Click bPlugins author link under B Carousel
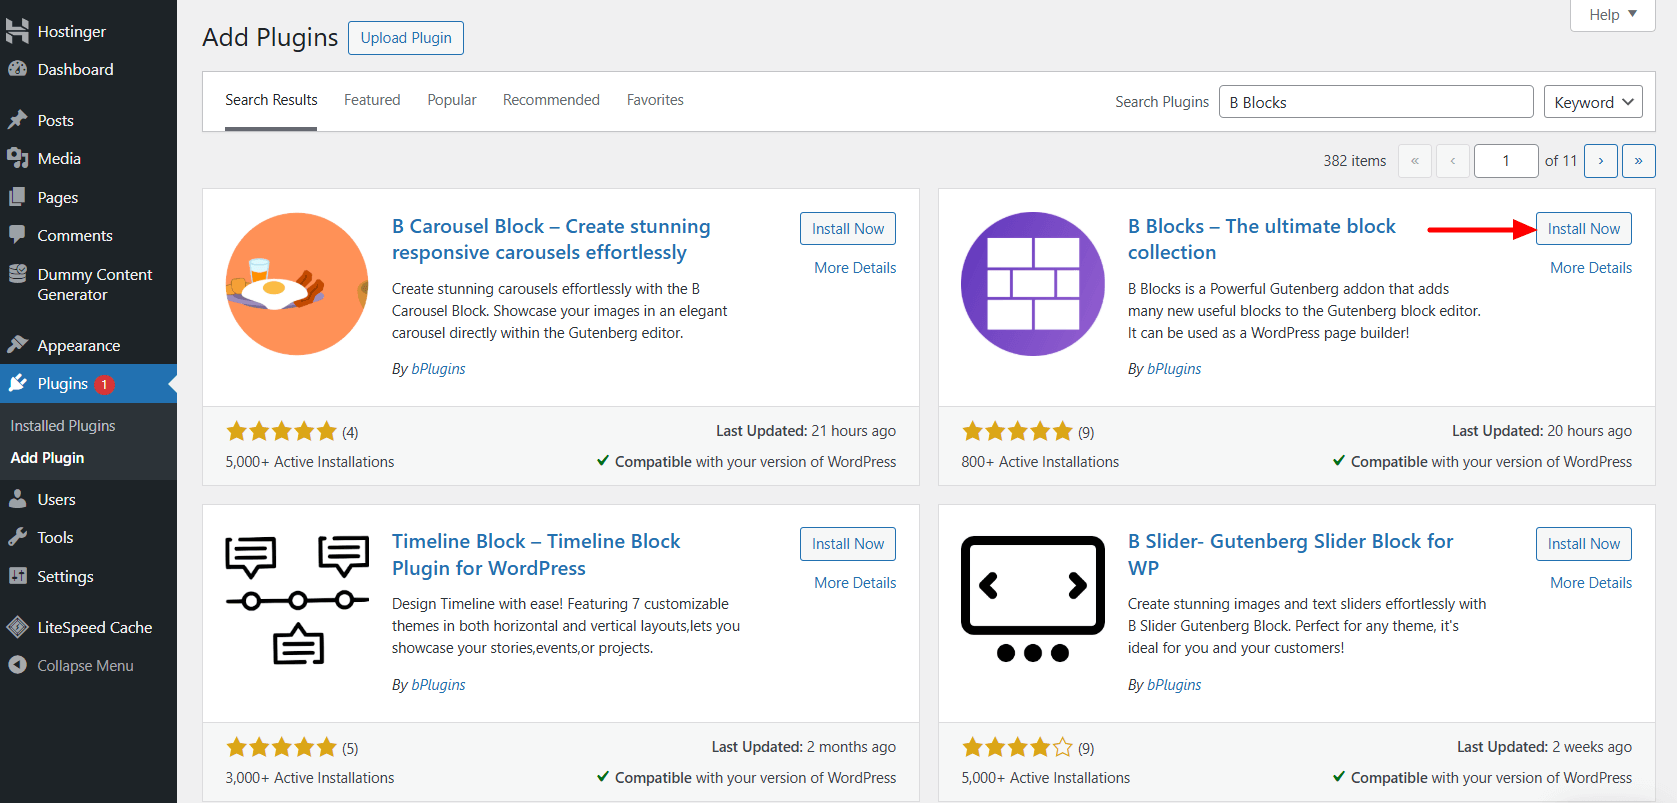Screen dimensions: 1677x803 [x=438, y=369]
